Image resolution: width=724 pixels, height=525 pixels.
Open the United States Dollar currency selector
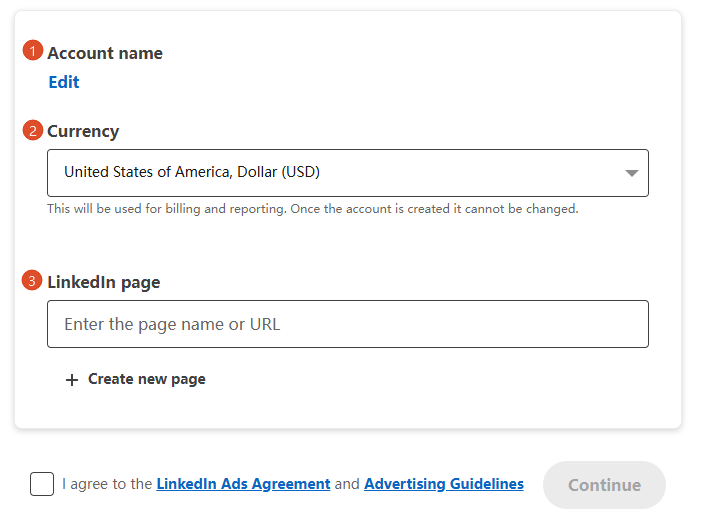[x=347, y=173]
